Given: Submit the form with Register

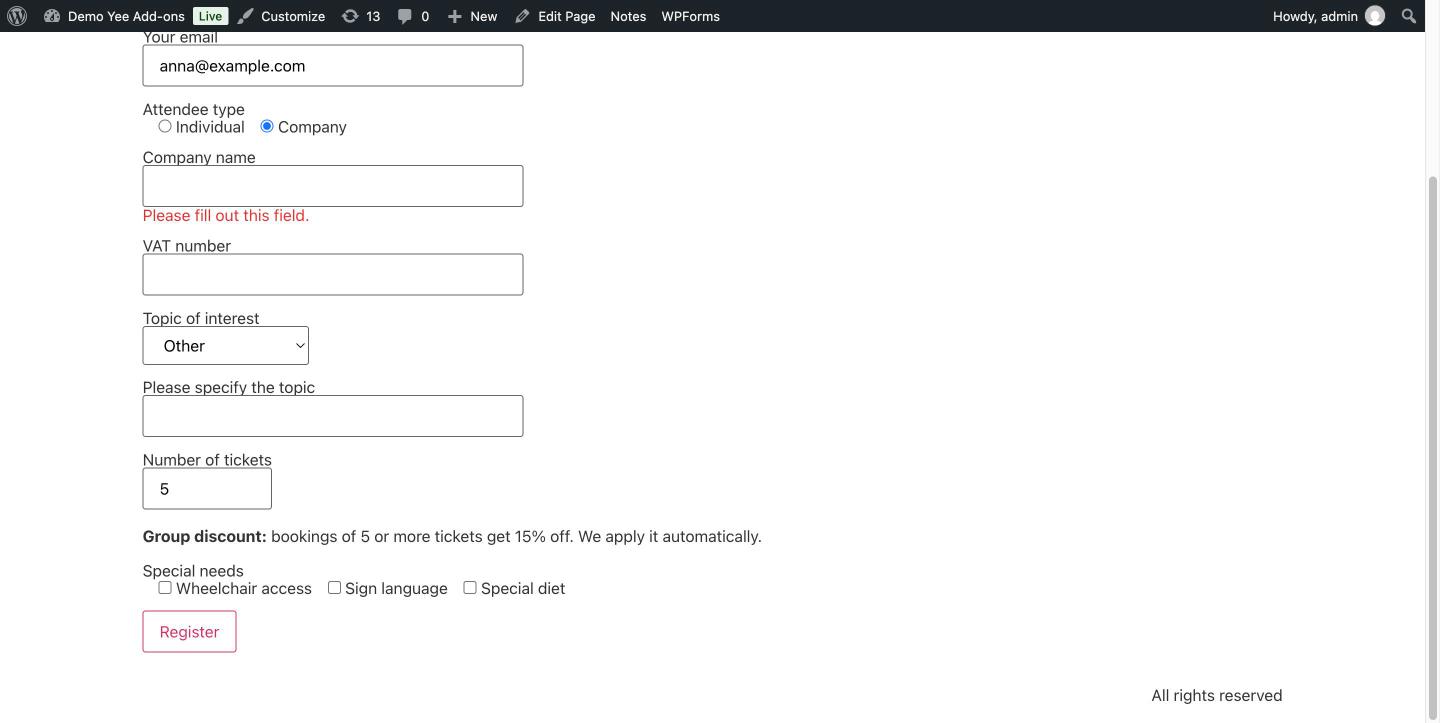Looking at the screenshot, I should 189,632.
